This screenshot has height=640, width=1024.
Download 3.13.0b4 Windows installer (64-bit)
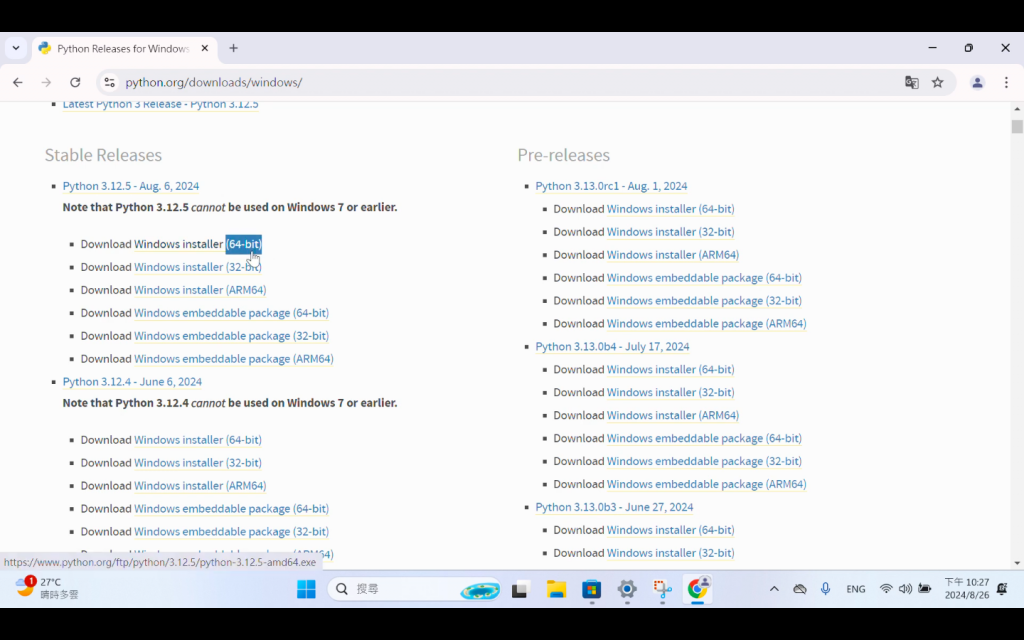[671, 369]
